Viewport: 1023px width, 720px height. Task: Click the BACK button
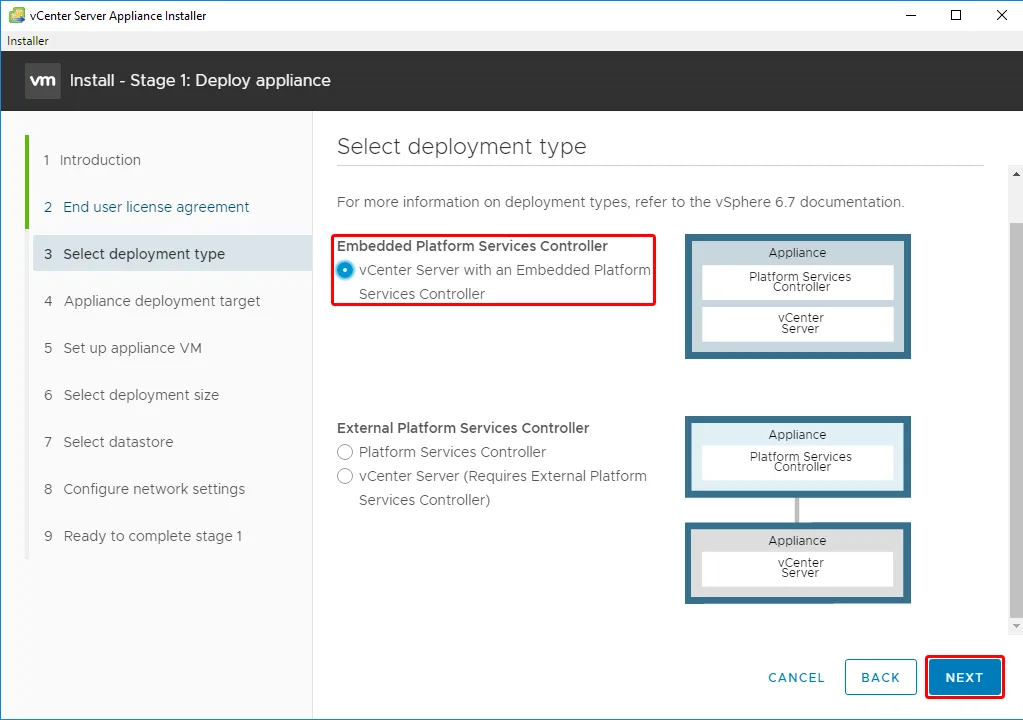coord(881,677)
